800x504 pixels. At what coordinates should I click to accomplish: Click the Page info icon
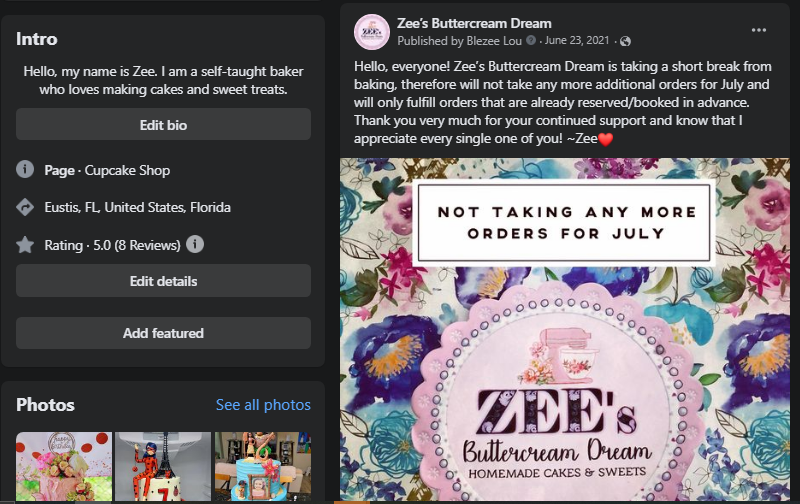(x=26, y=170)
